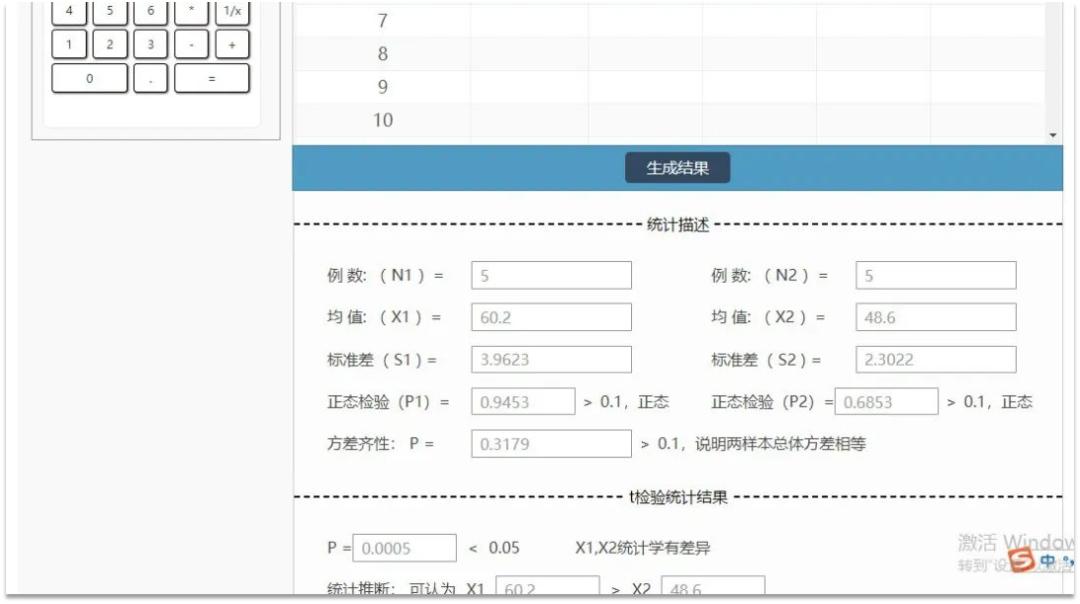Click the 方差齐性 P value field showing 0.3179
This screenshot has height=604, width=1080.
pyautogui.click(x=550, y=442)
